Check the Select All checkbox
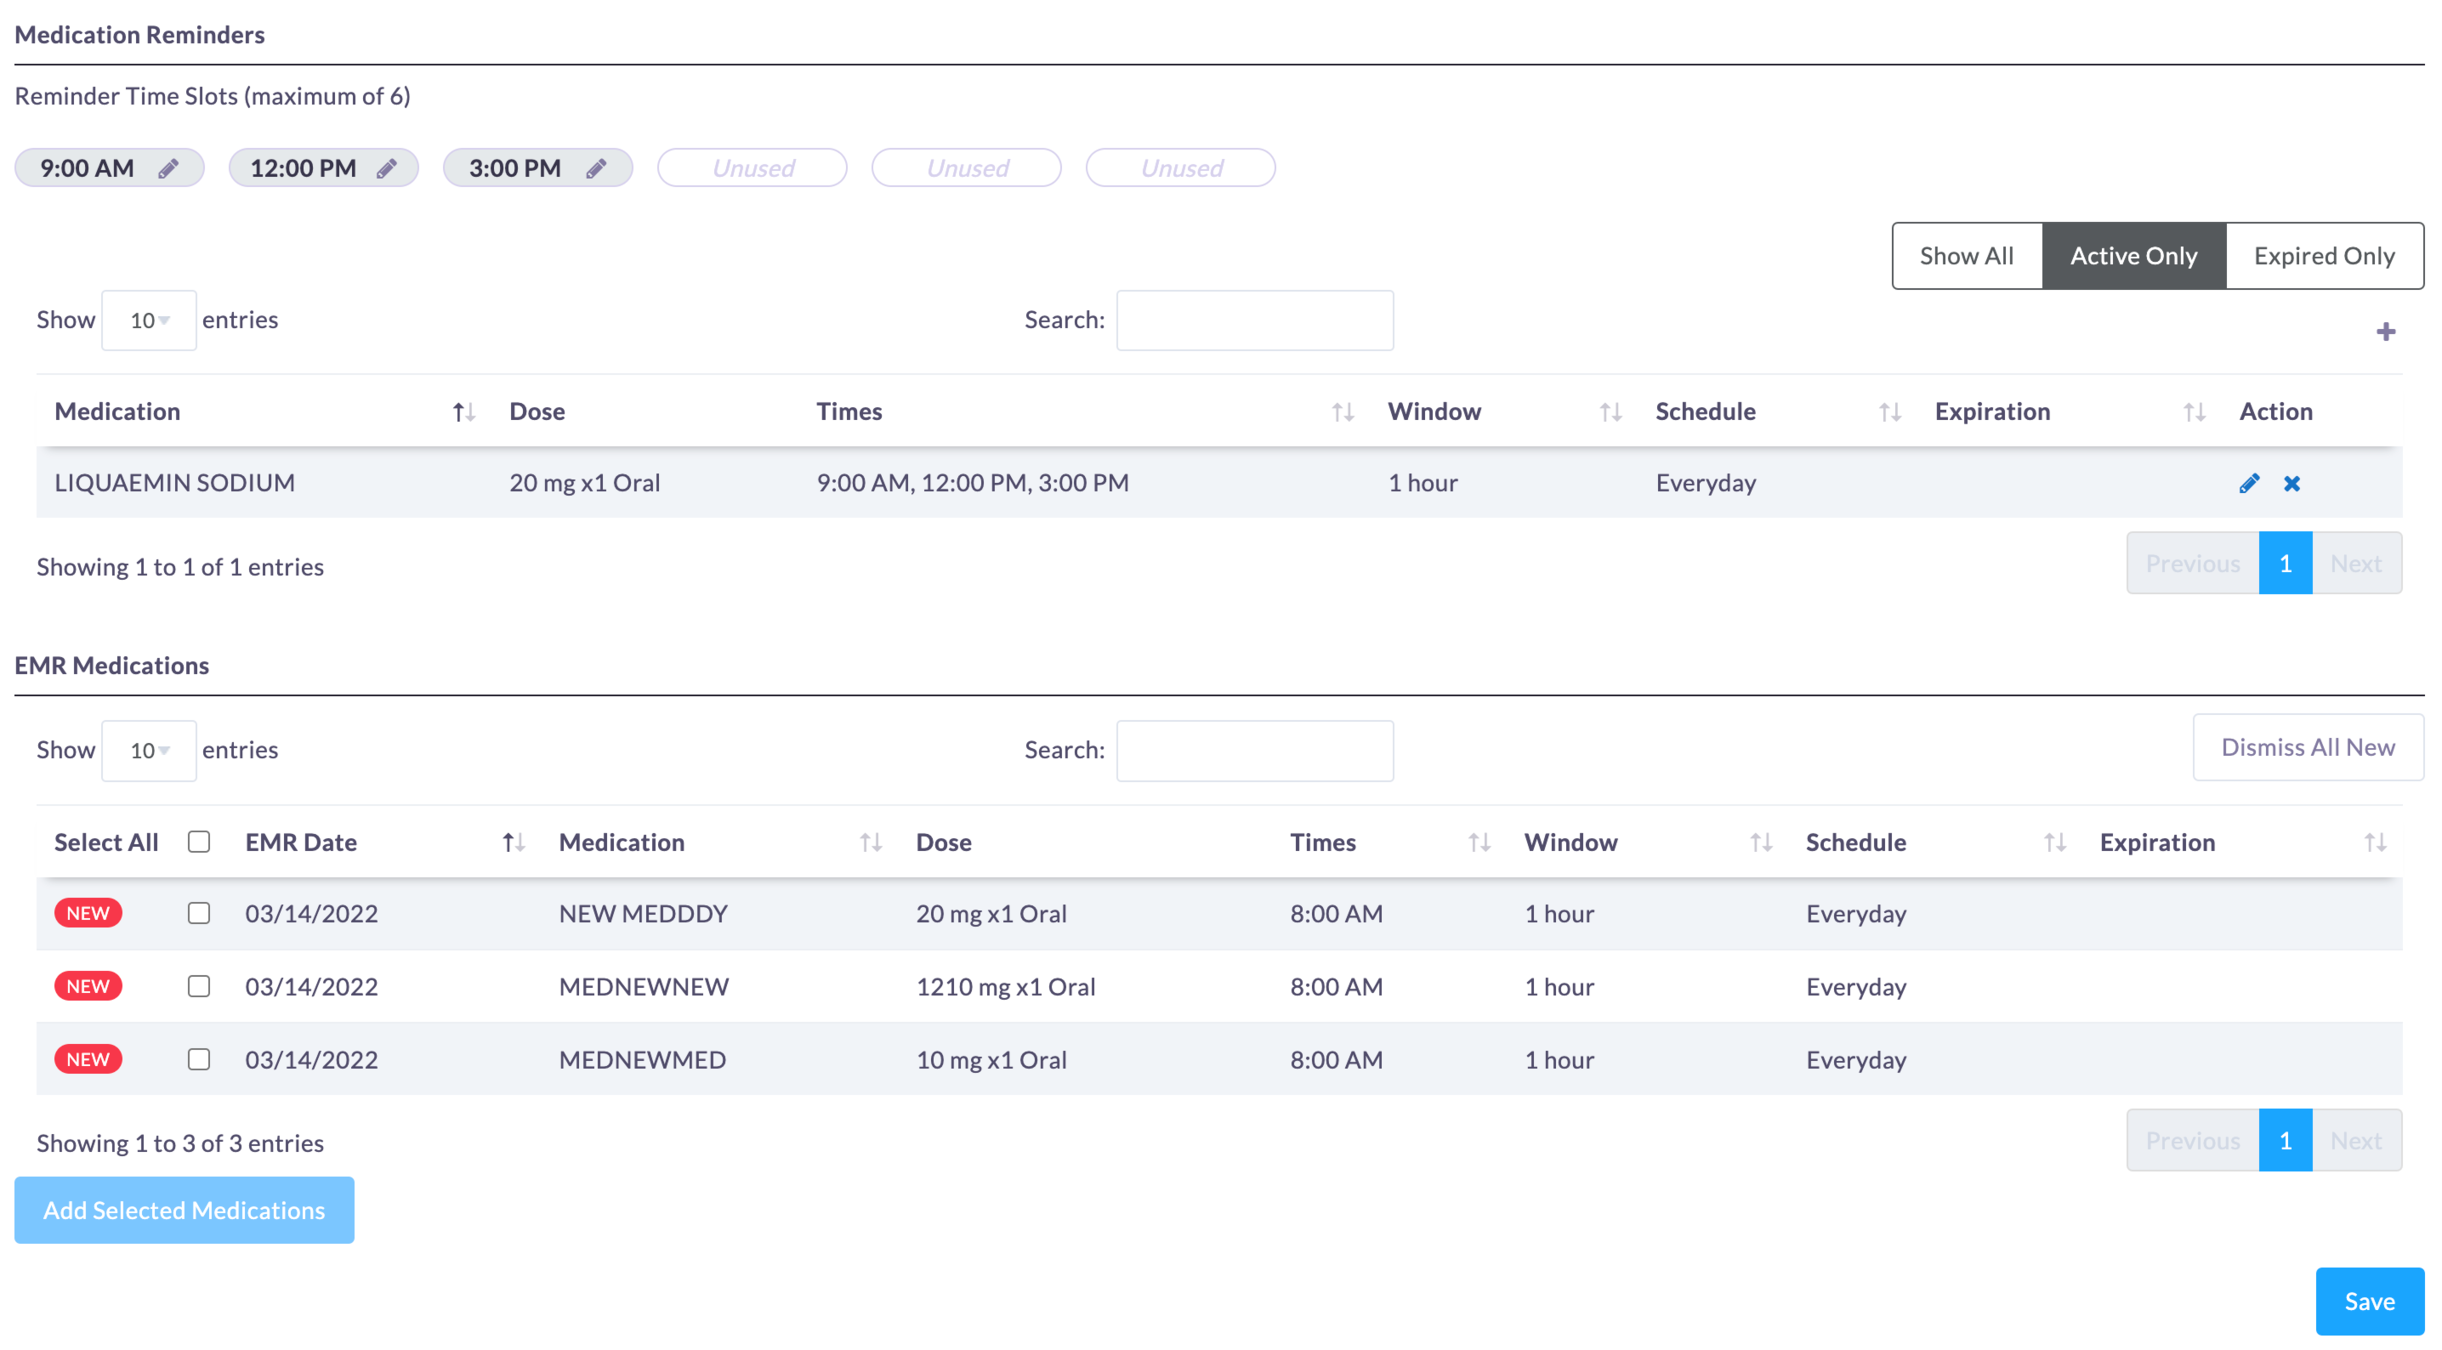Viewport: 2442px width, 1350px height. 199,842
